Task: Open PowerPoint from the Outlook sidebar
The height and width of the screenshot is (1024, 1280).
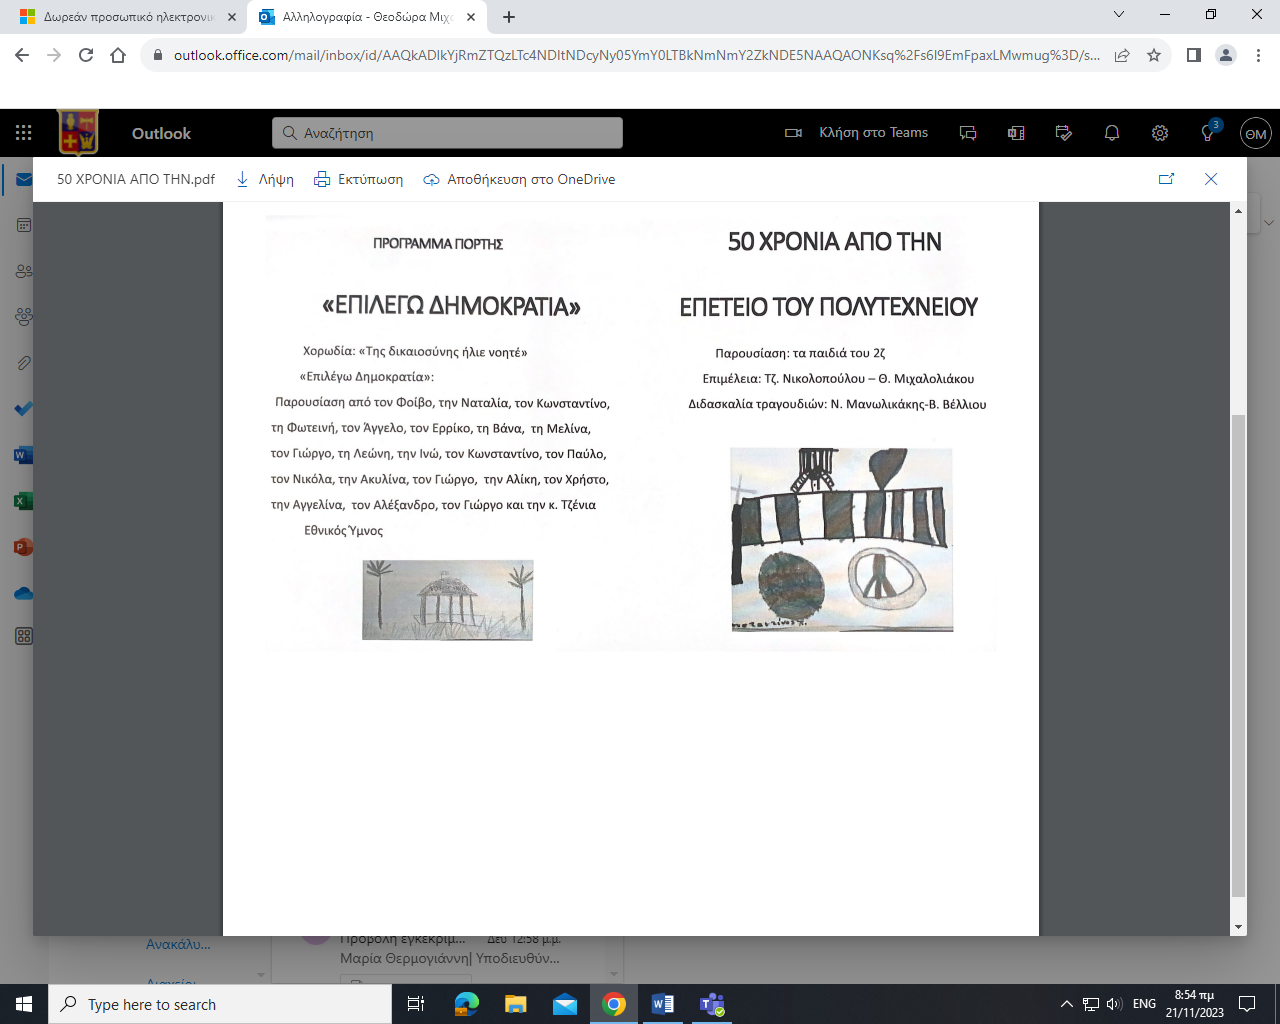Action: tap(24, 547)
